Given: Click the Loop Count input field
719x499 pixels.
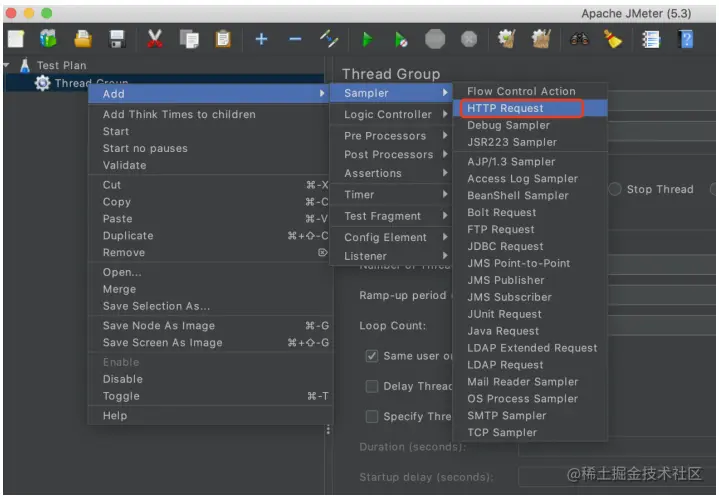Looking at the screenshot, I should tap(662, 326).
